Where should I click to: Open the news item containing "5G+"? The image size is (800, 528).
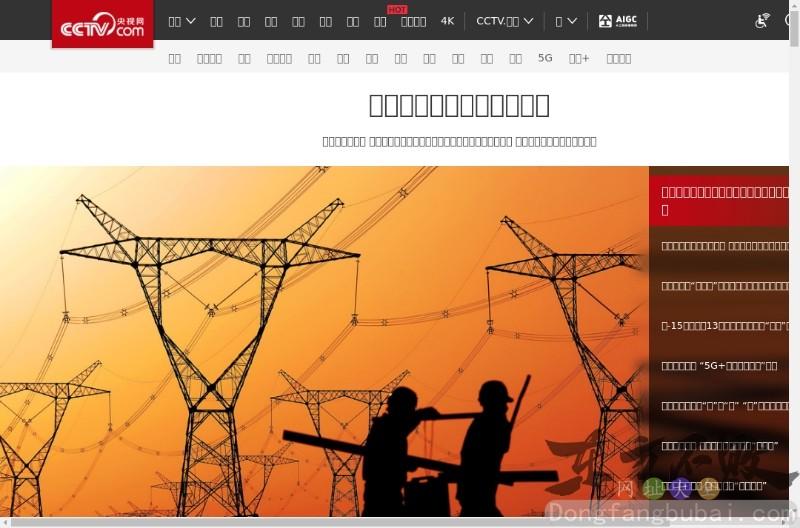click(x=720, y=366)
